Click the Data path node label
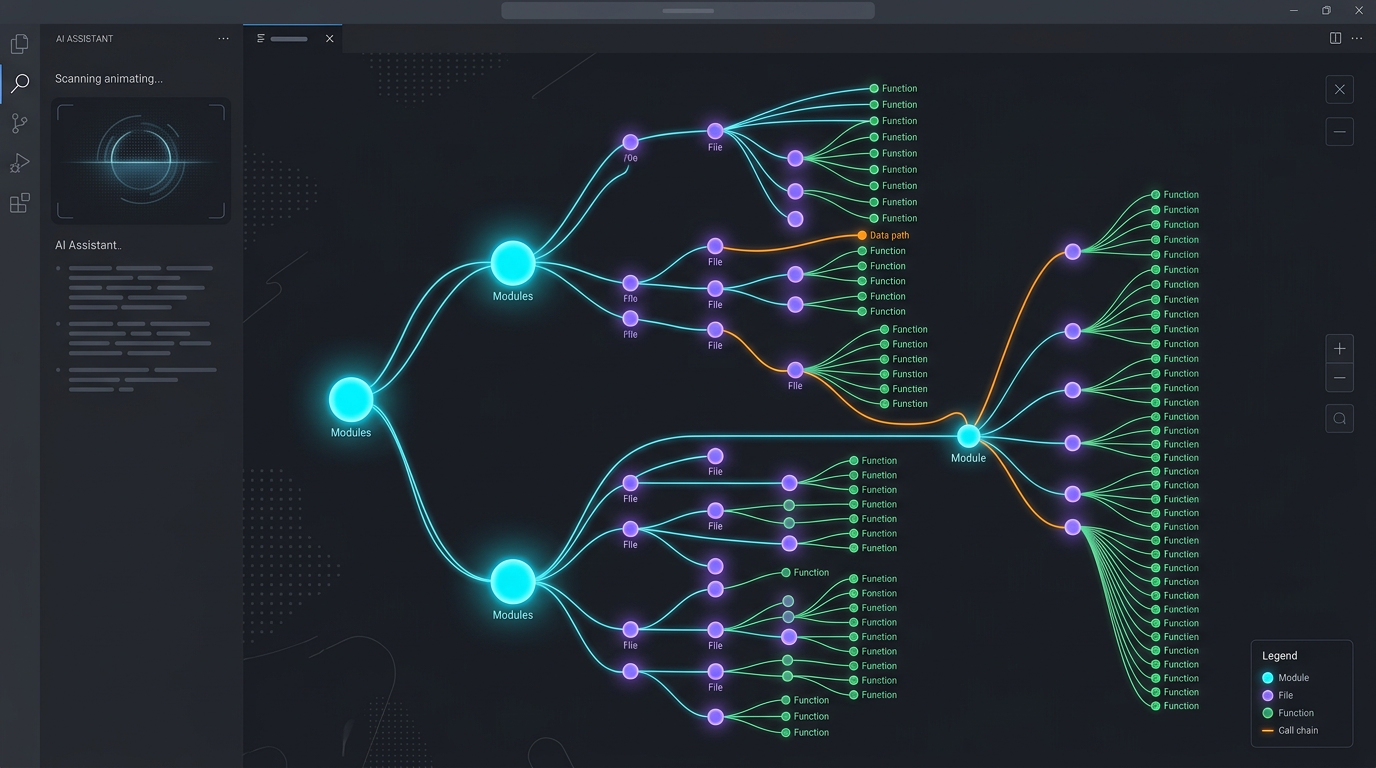This screenshot has height=768, width=1376. coord(889,234)
